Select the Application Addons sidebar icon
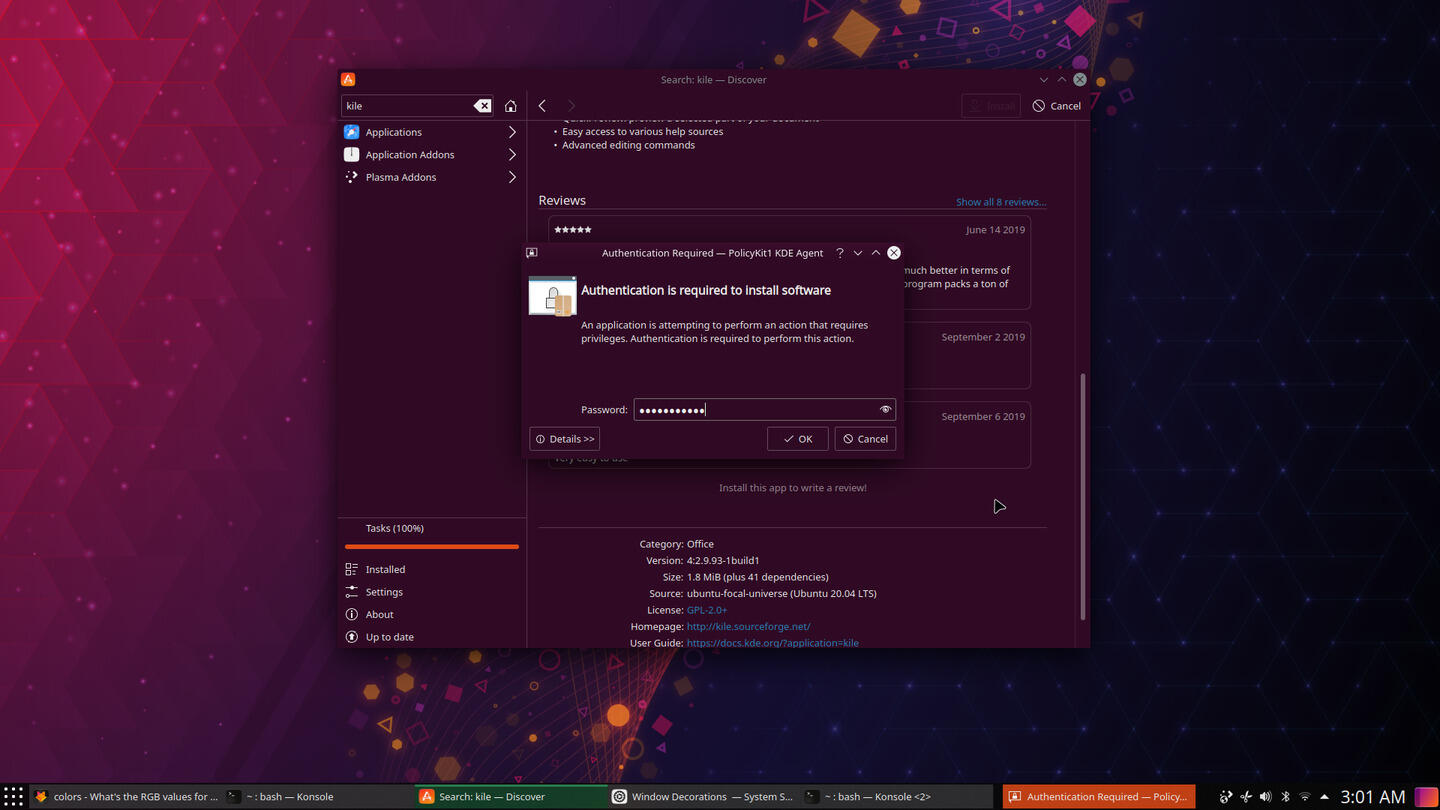 point(352,155)
